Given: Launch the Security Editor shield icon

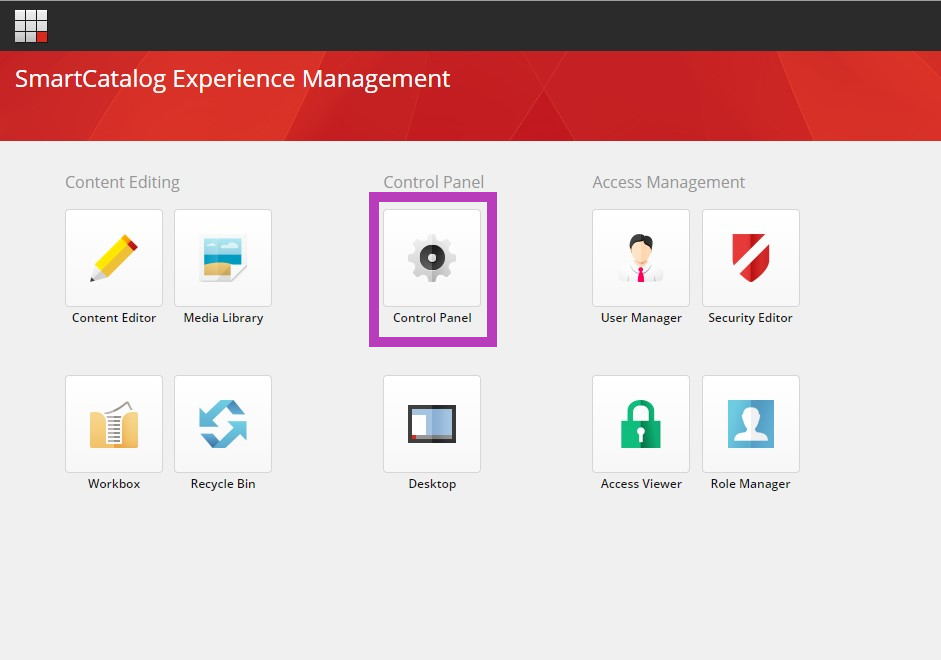Looking at the screenshot, I should pyautogui.click(x=751, y=258).
